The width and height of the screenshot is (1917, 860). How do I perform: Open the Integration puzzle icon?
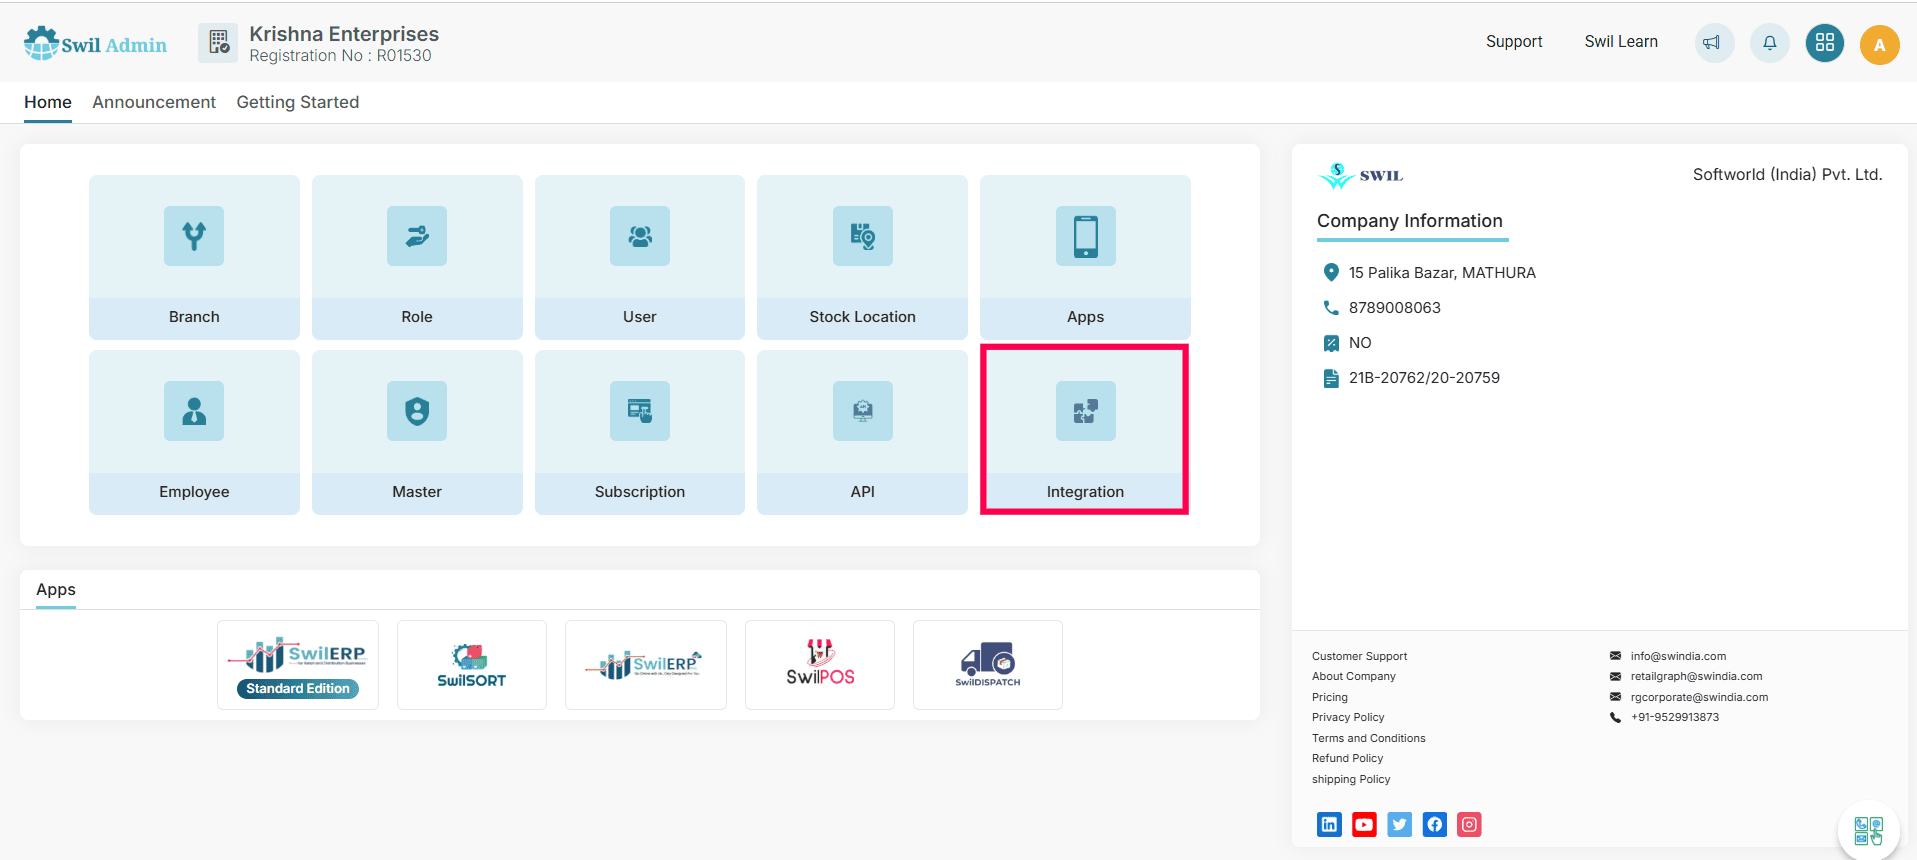click(x=1086, y=411)
